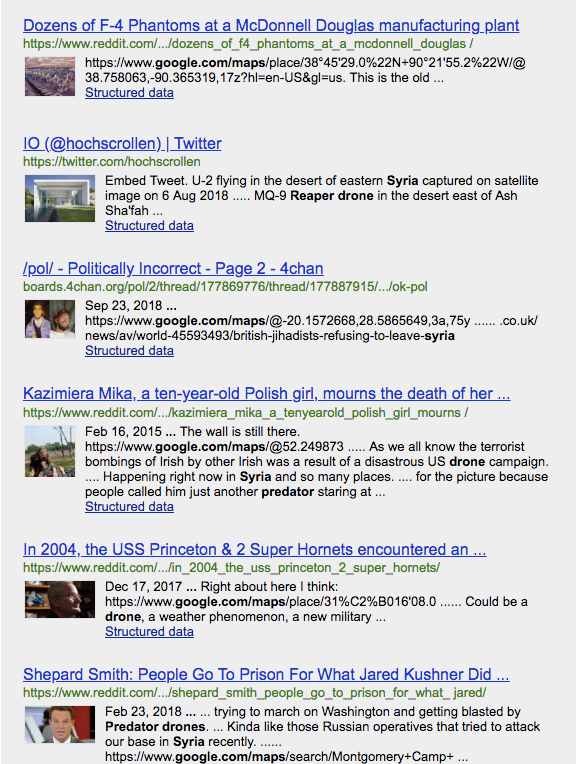Open the F-4 Phantoms McDonnell Douglas result title
The height and width of the screenshot is (764, 576).
pyautogui.click(x=271, y=25)
